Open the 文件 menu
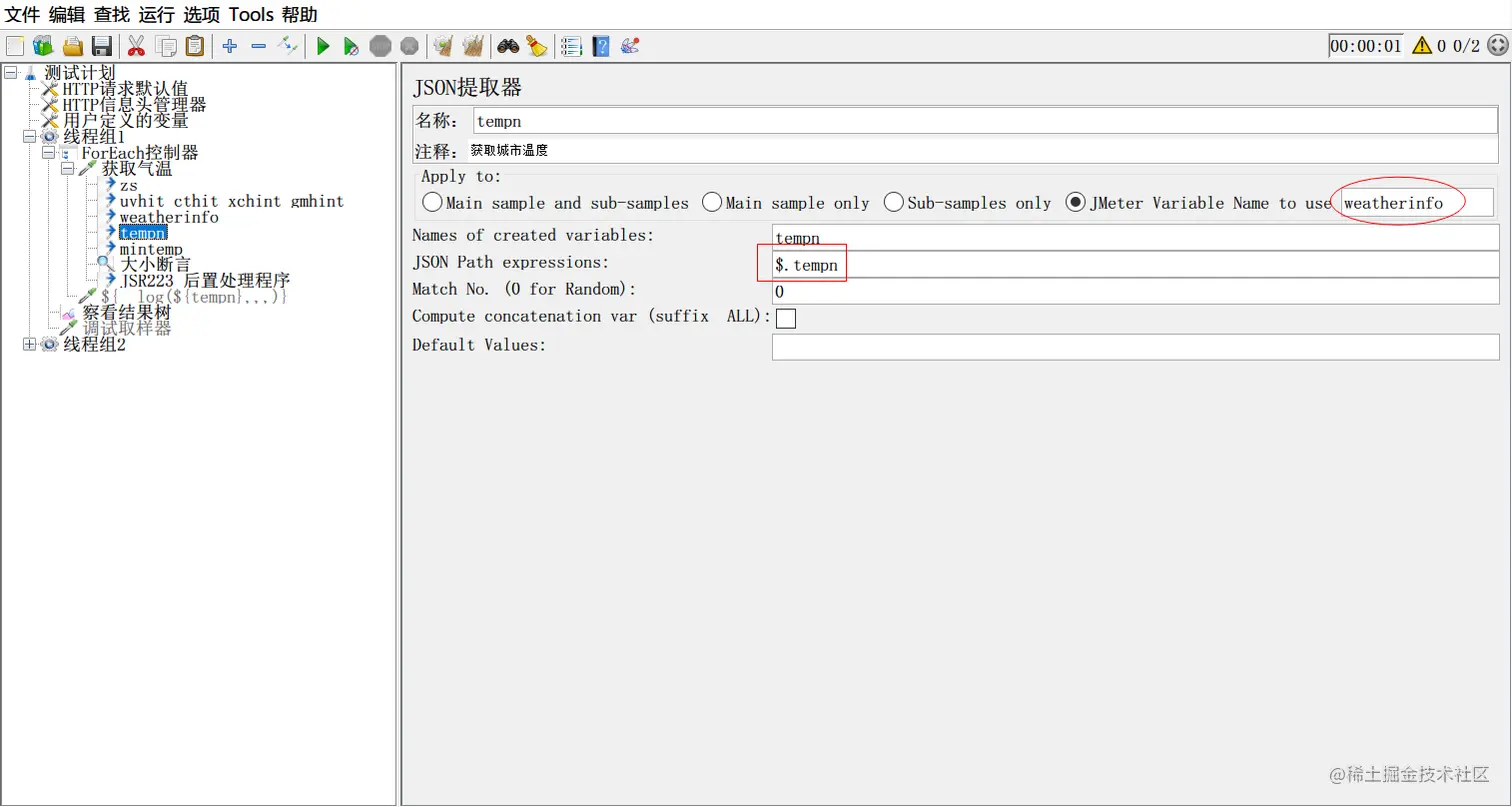 point(23,15)
